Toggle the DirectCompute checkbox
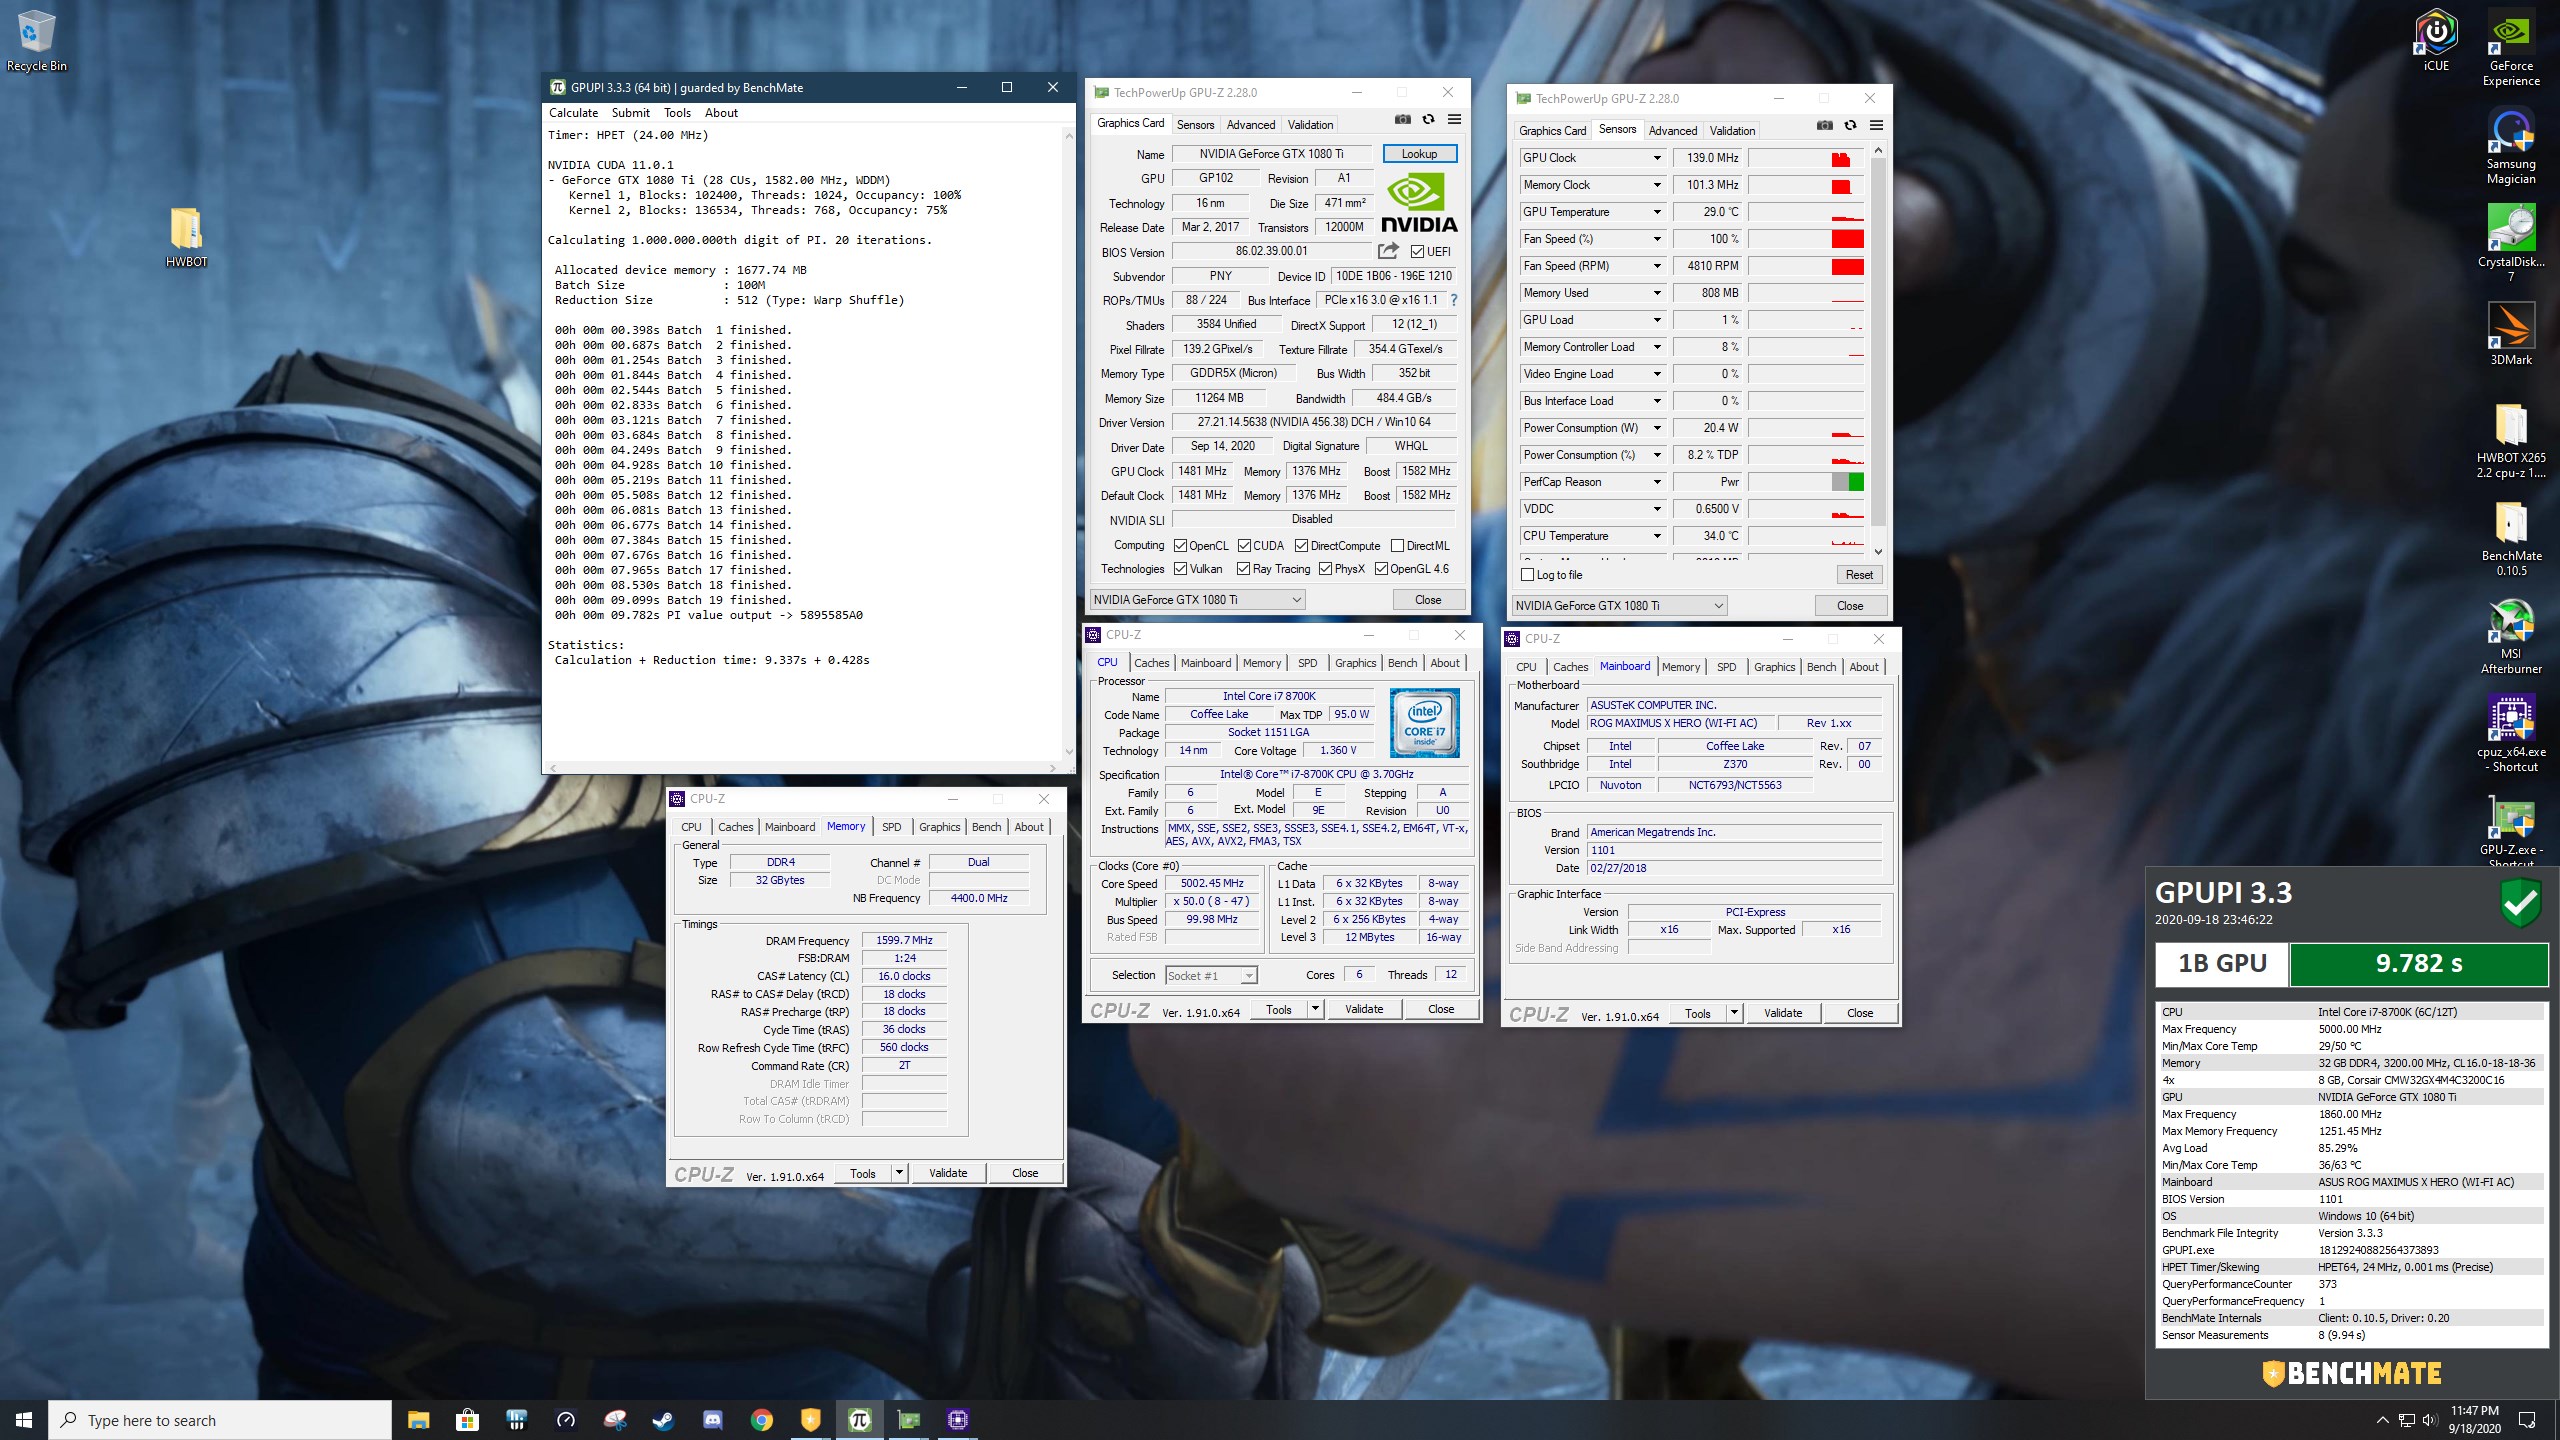The image size is (2560, 1440). (1301, 546)
